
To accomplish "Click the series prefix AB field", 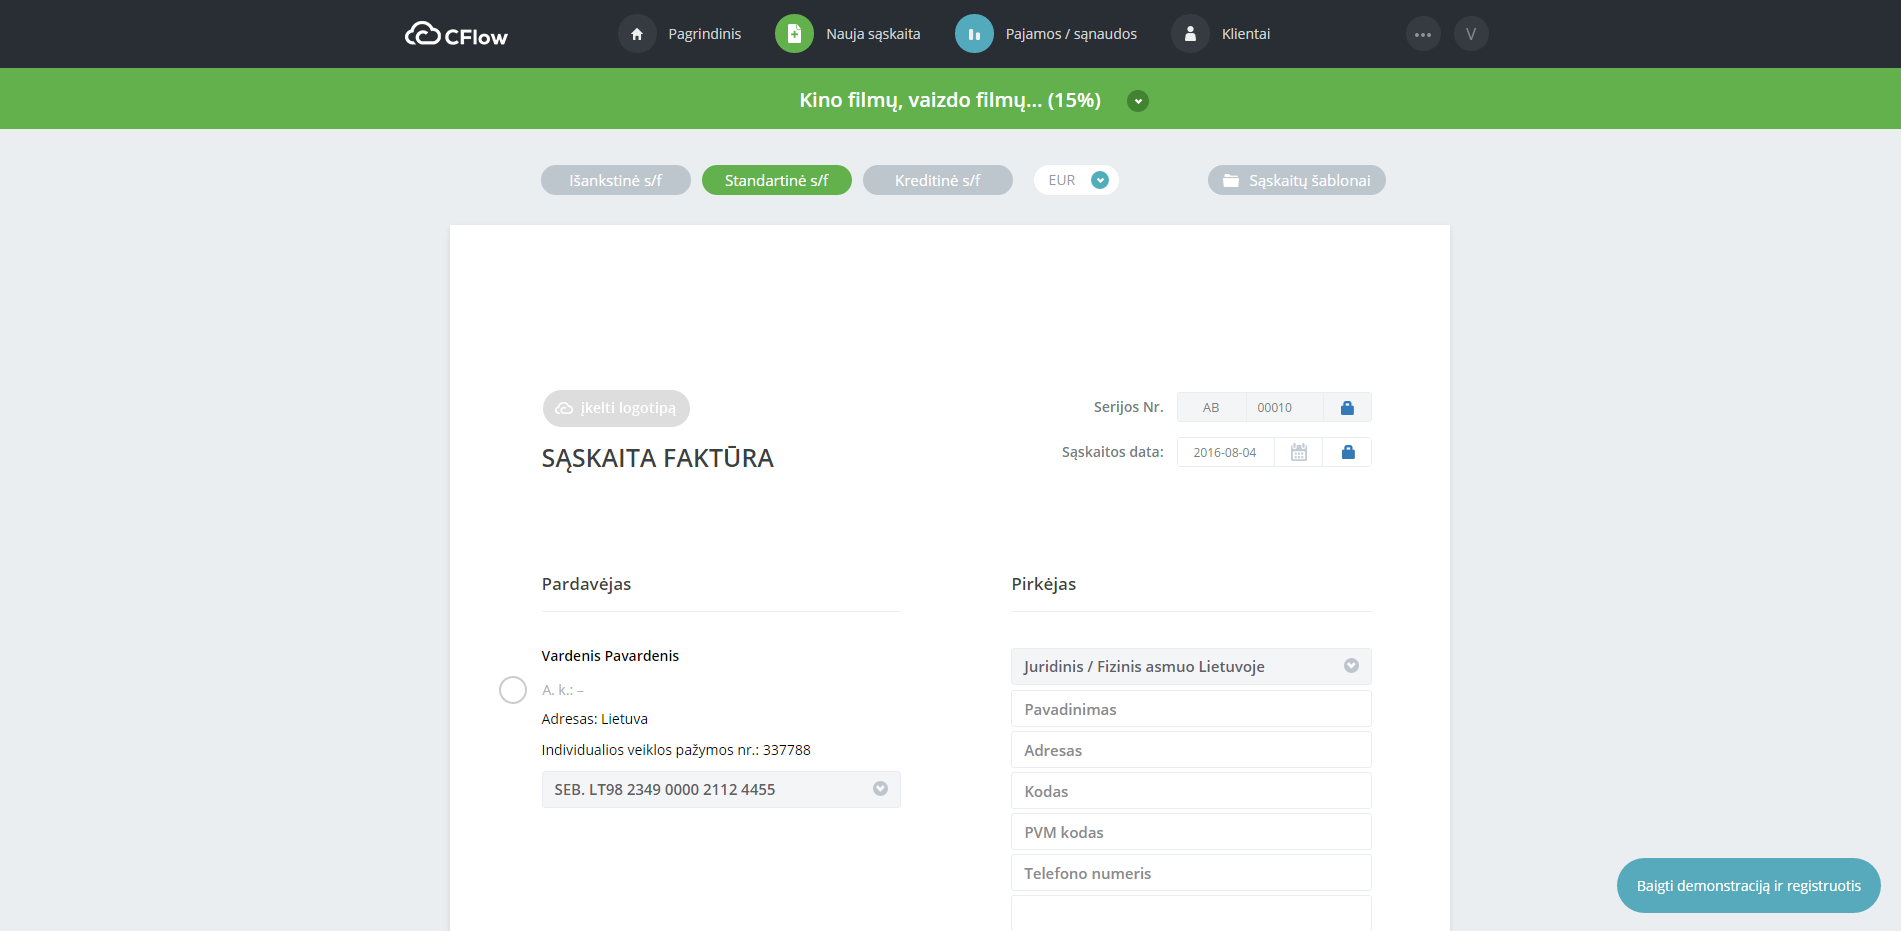I will [1211, 407].
